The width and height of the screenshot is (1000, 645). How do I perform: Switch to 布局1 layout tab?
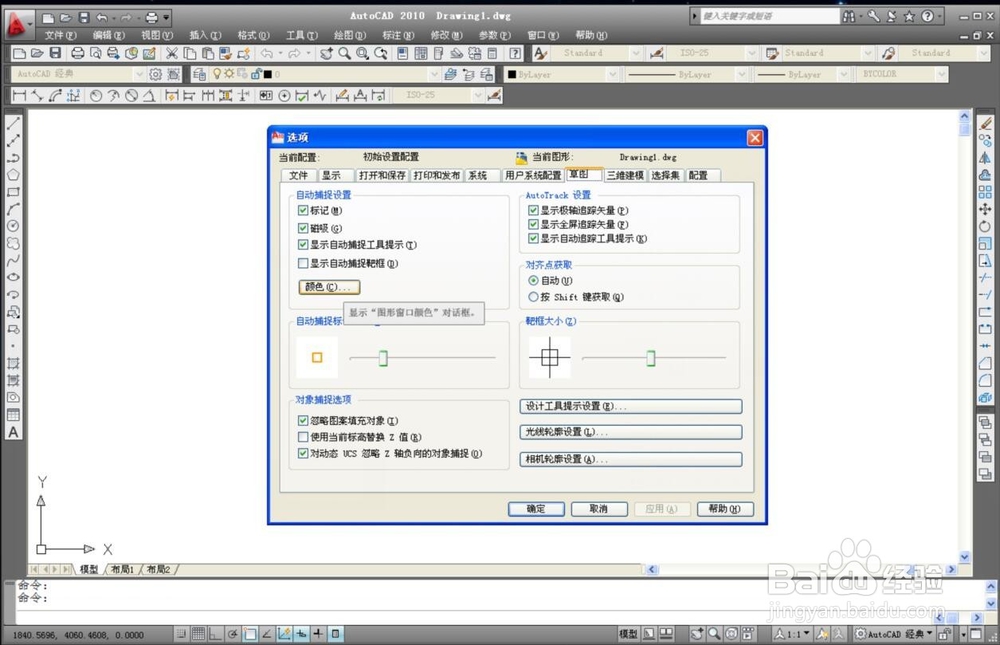123,569
